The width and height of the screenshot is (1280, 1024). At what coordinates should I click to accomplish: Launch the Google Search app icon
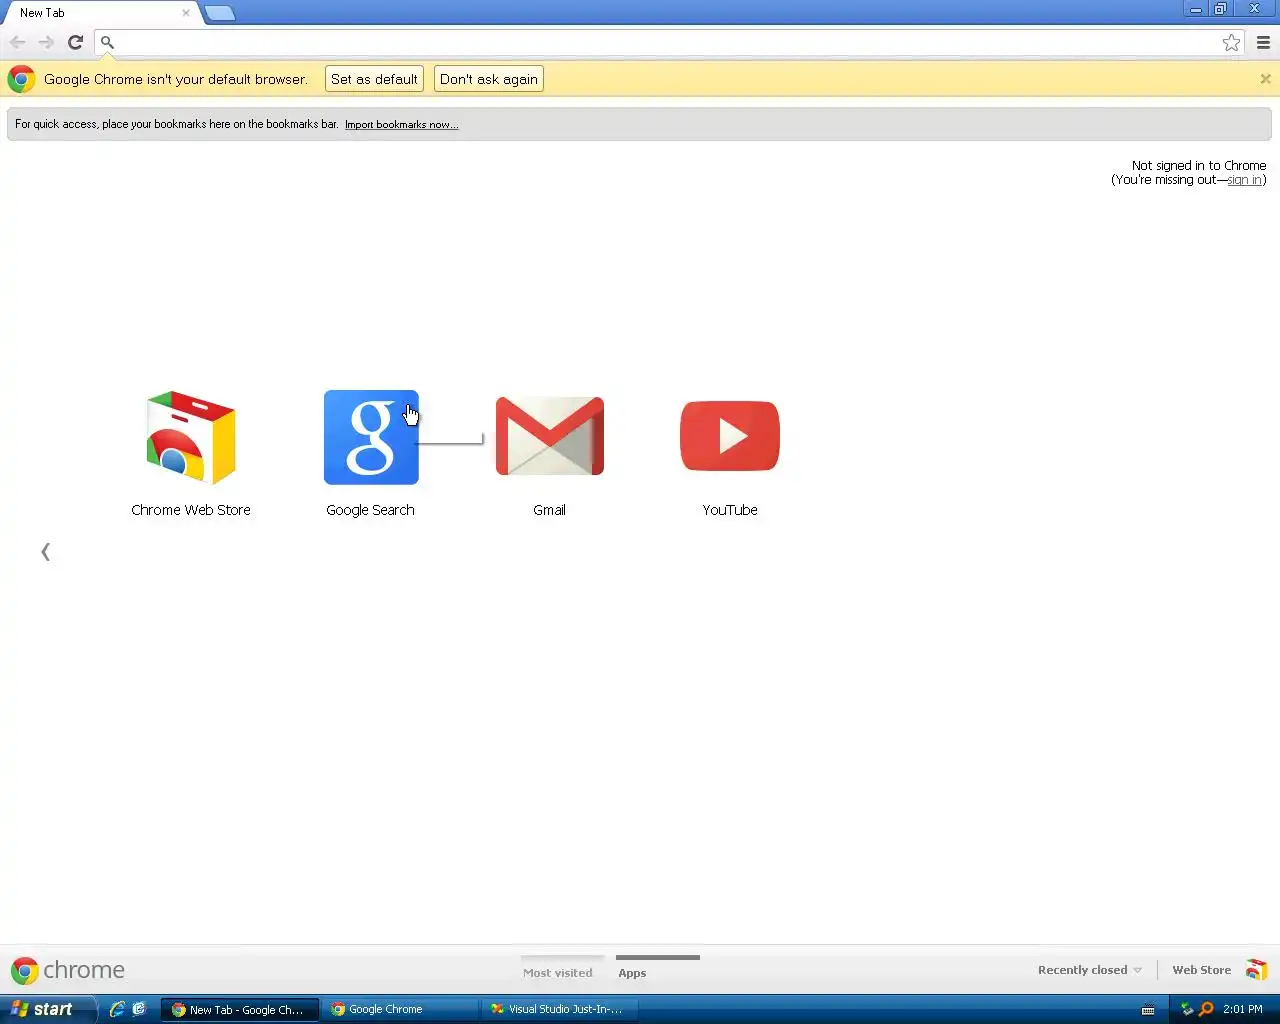pos(371,438)
